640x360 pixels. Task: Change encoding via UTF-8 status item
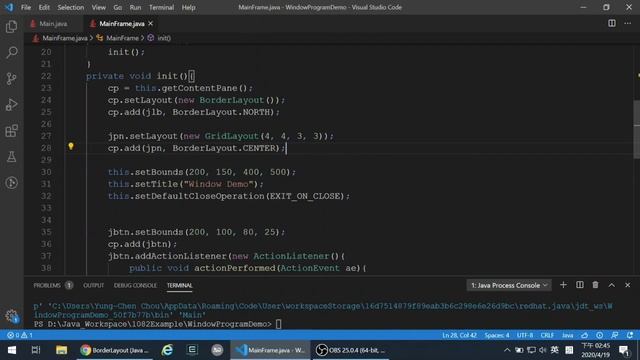coord(525,335)
